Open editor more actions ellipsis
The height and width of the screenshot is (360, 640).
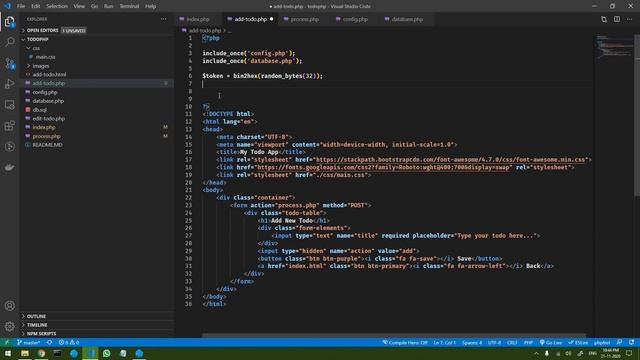pyautogui.click(x=630, y=19)
